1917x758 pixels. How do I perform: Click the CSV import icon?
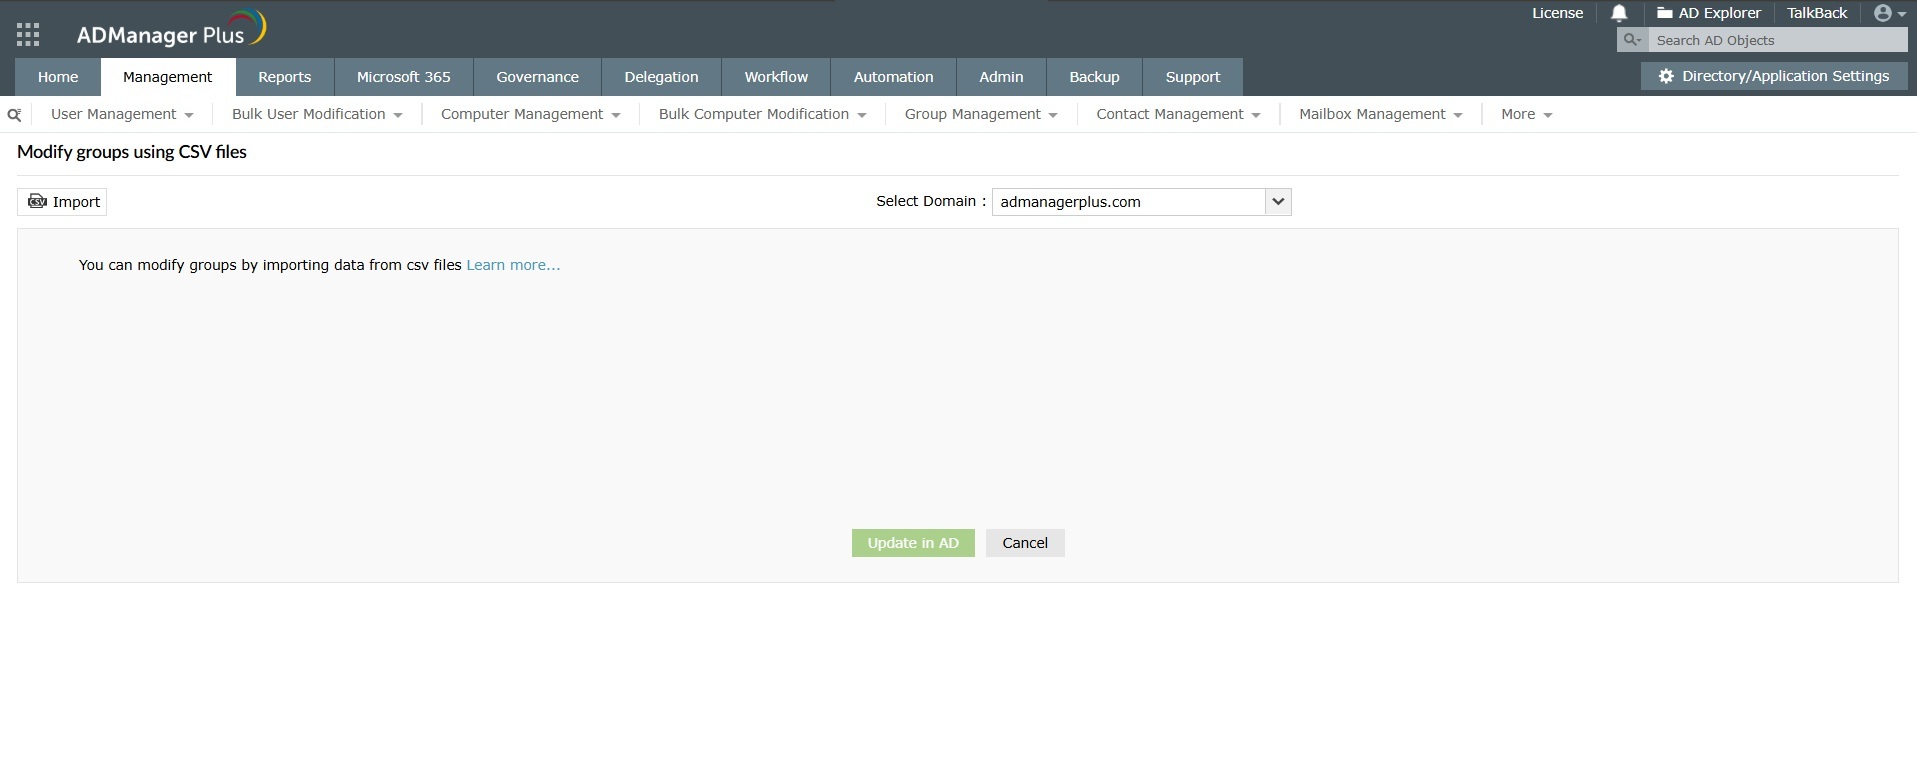(x=37, y=201)
